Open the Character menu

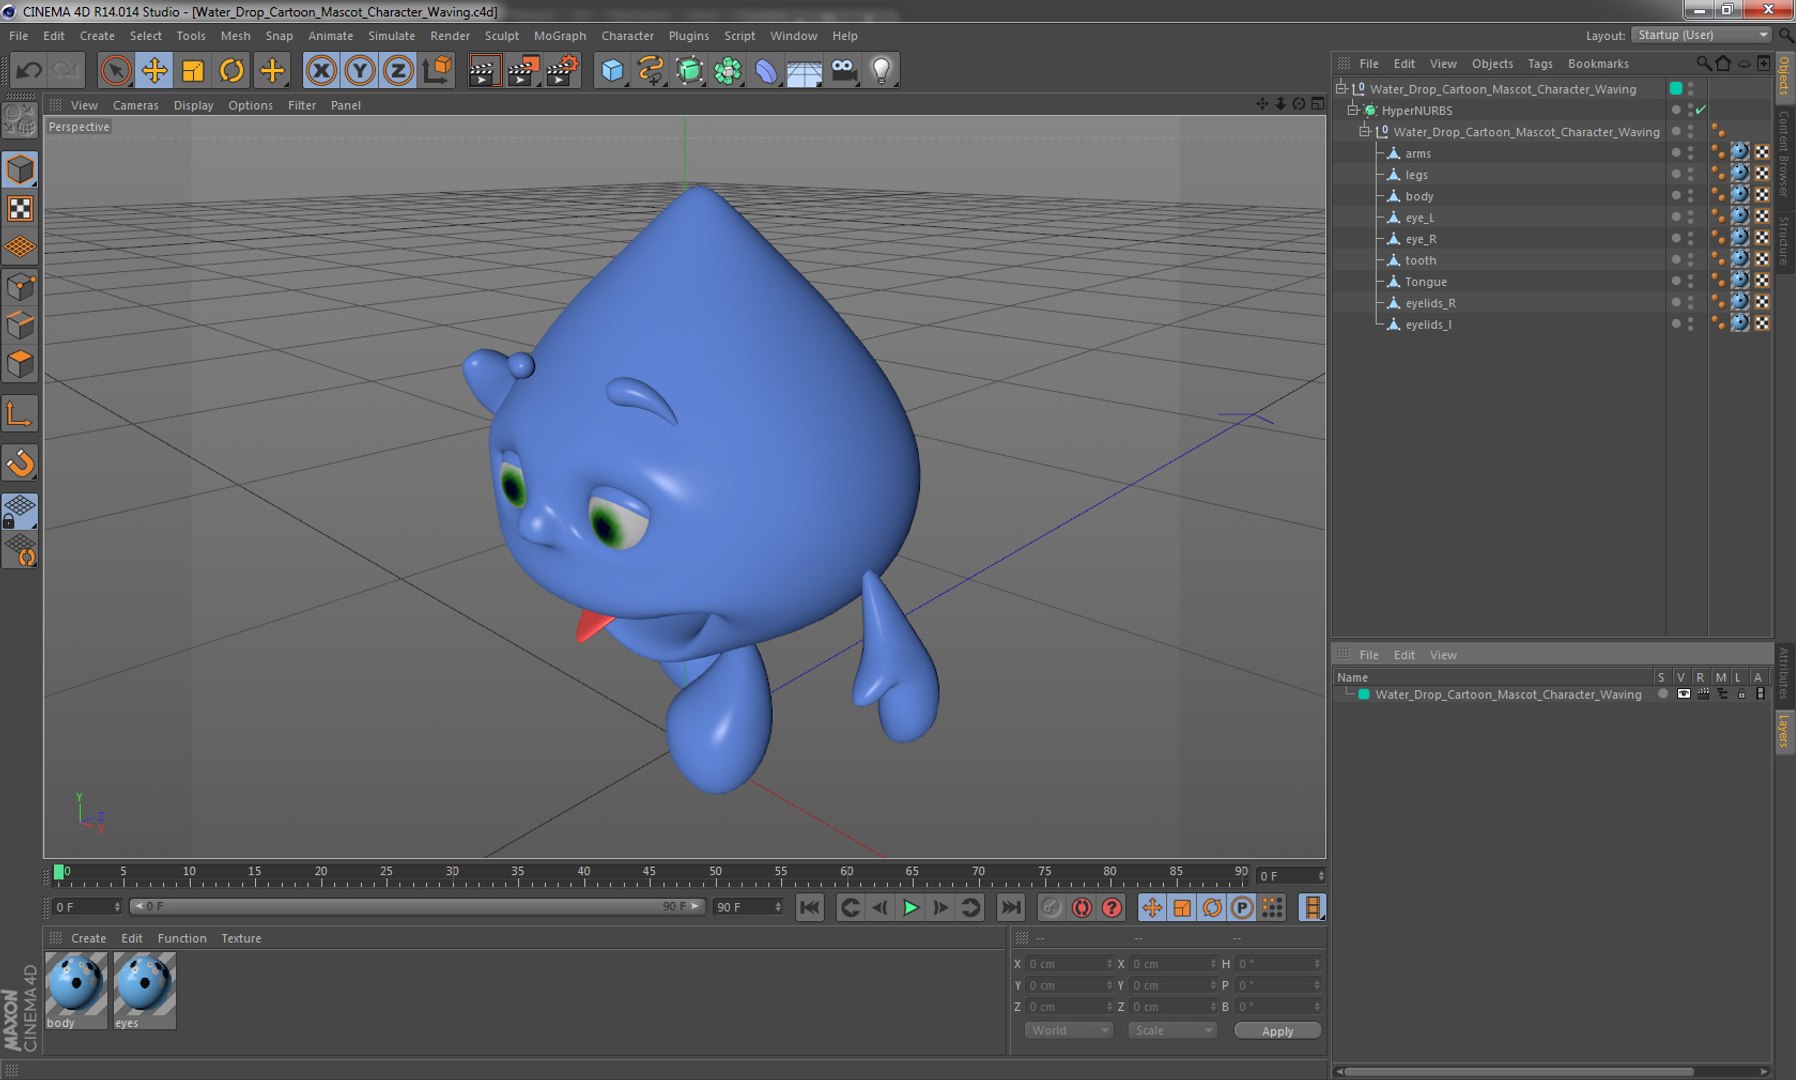627,35
